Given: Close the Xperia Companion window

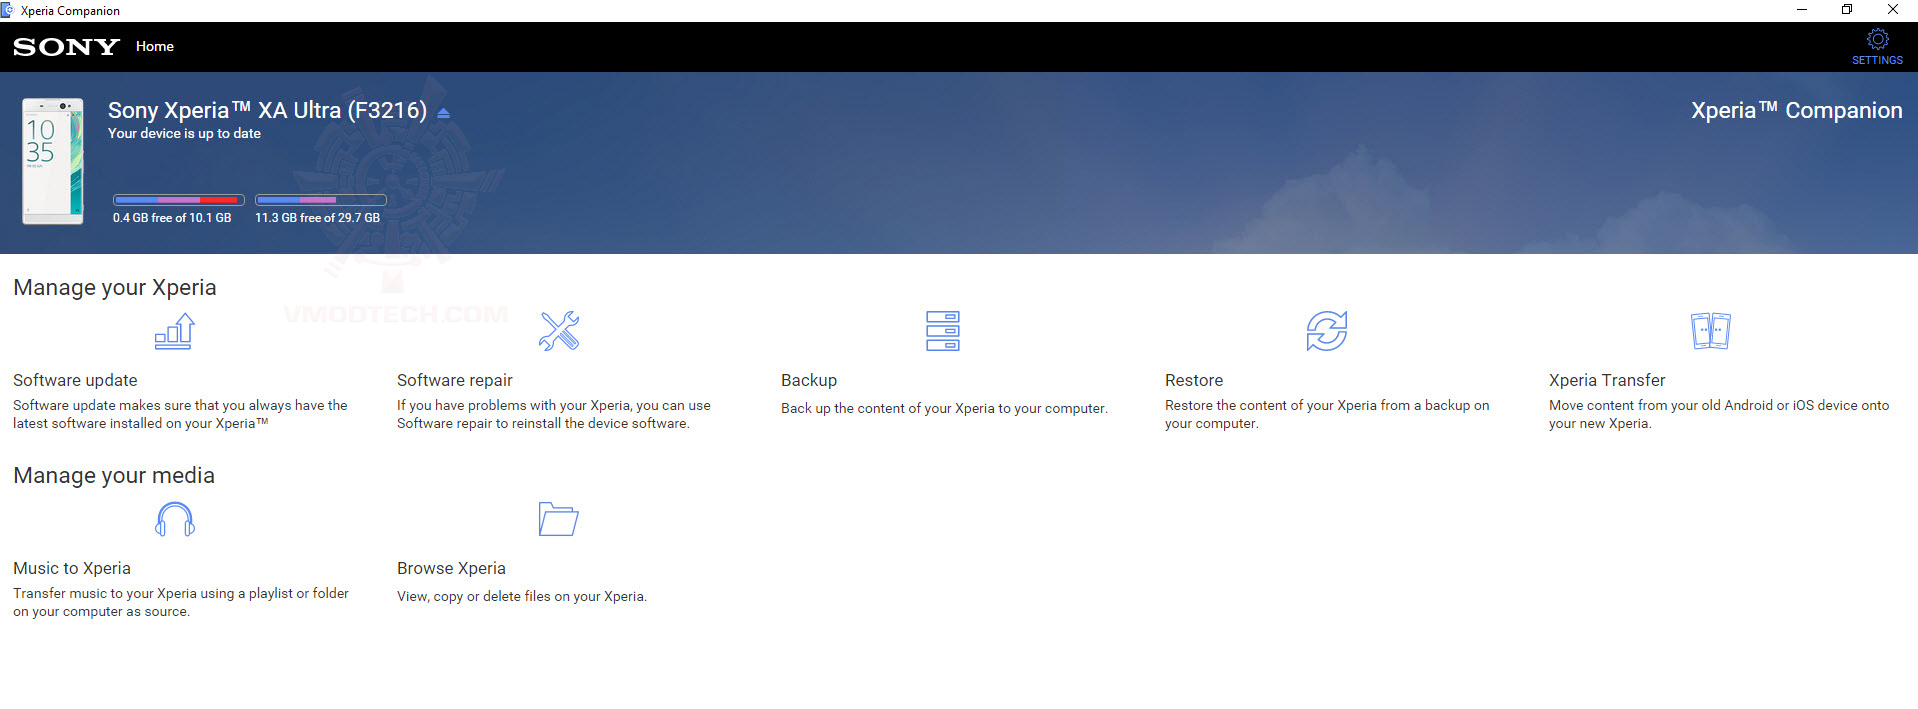Looking at the screenshot, I should coord(1893,10).
